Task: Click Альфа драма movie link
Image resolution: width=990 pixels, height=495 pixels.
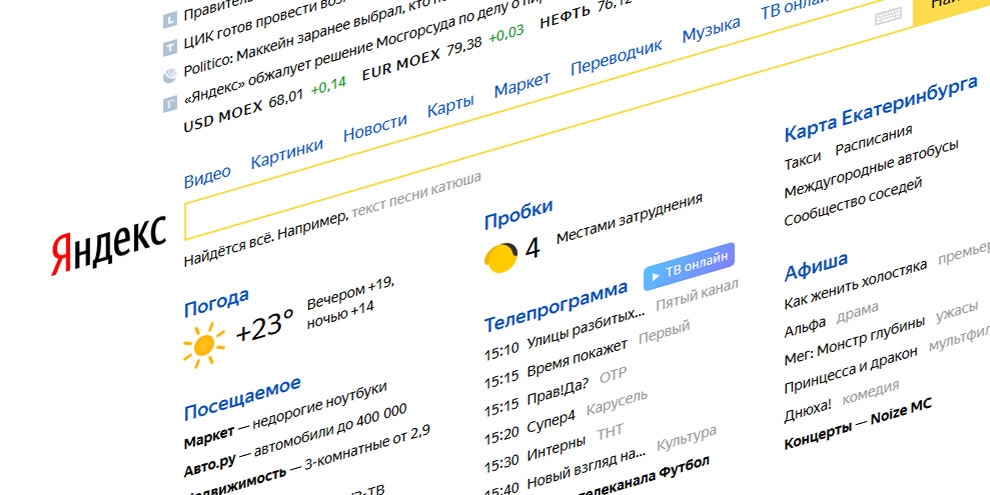Action: [x=831, y=319]
